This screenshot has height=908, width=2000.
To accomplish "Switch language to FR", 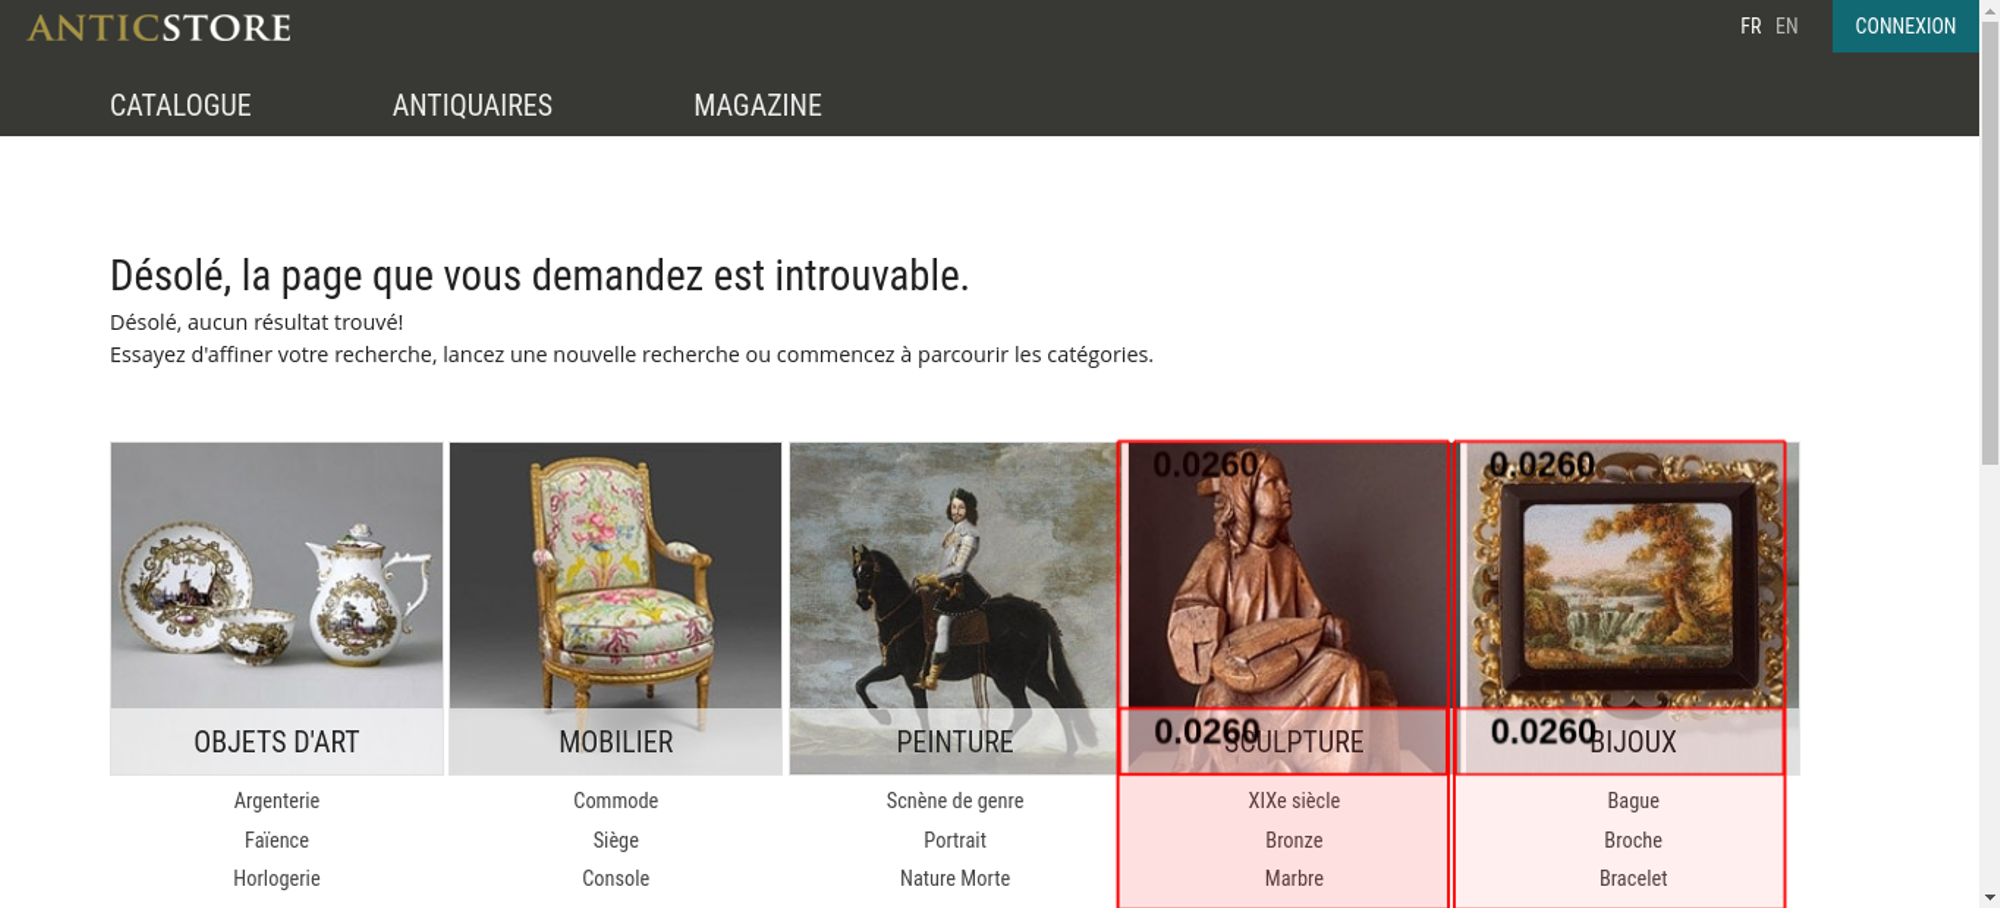I will 1750,26.
